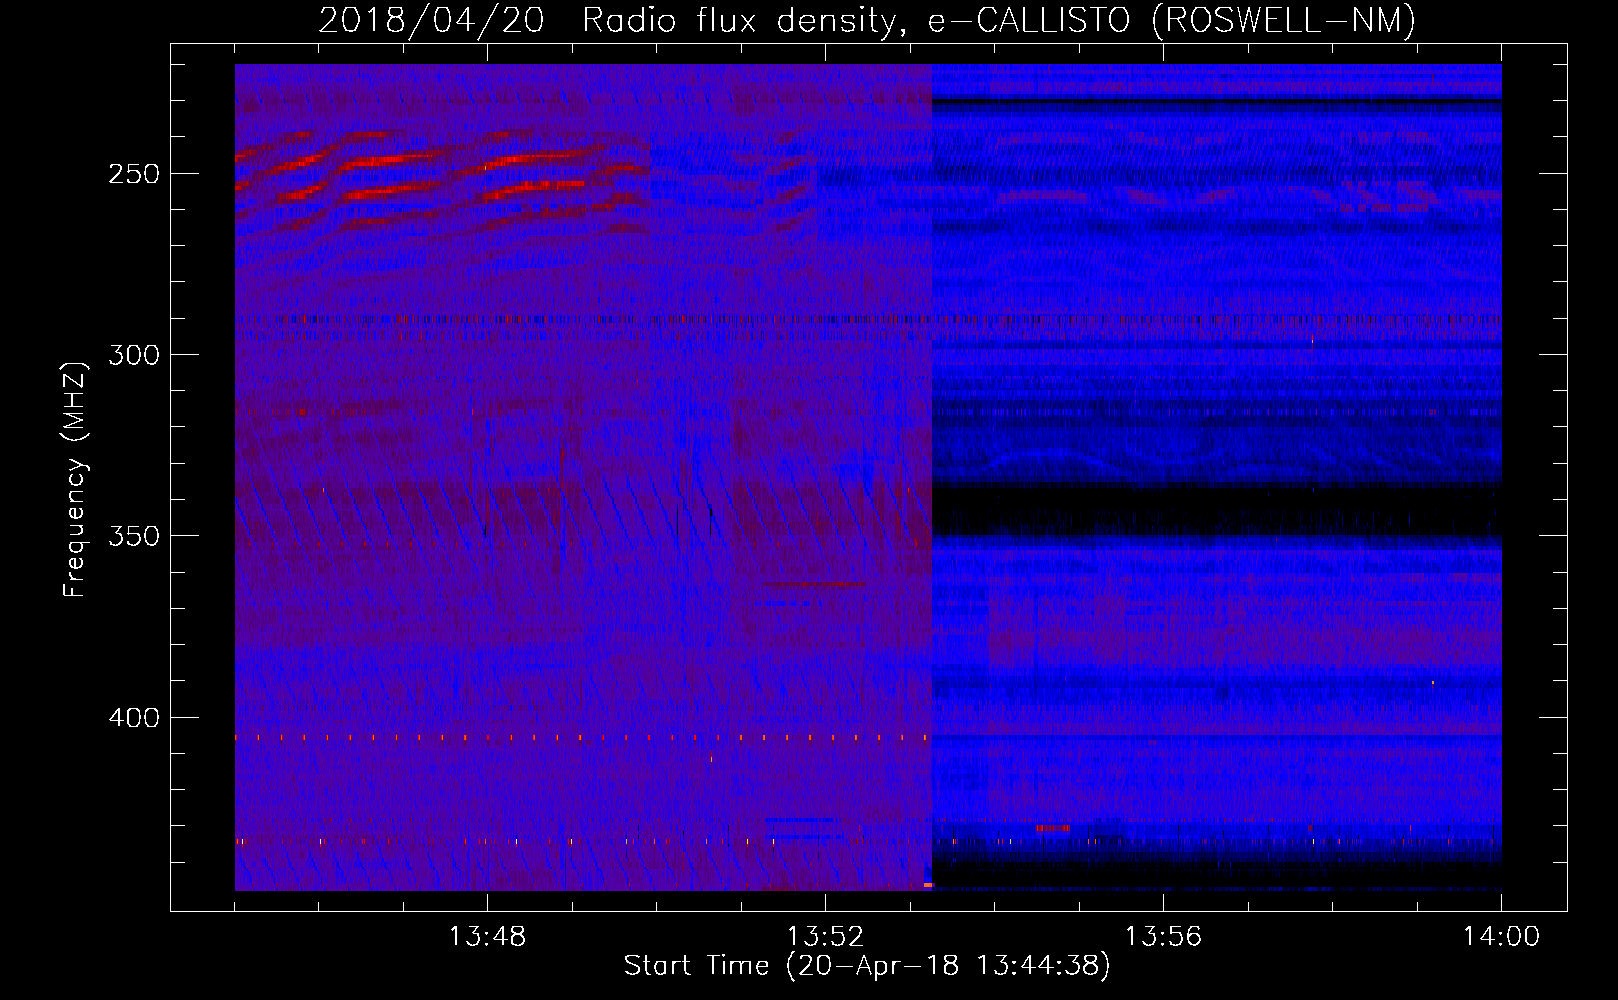This screenshot has height=1000, width=1618.
Task: Click the black band near 345 MHz
Action: tap(1216, 510)
